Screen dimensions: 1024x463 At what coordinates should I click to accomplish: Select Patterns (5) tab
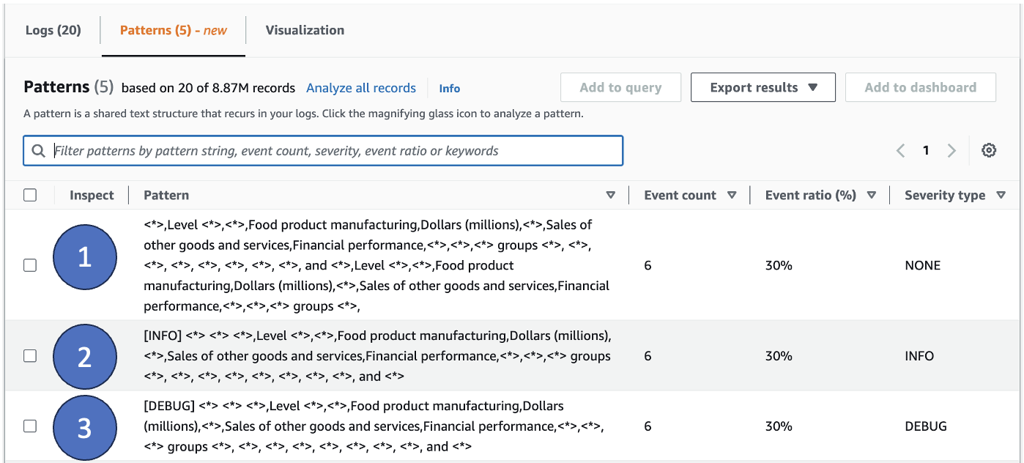point(173,30)
